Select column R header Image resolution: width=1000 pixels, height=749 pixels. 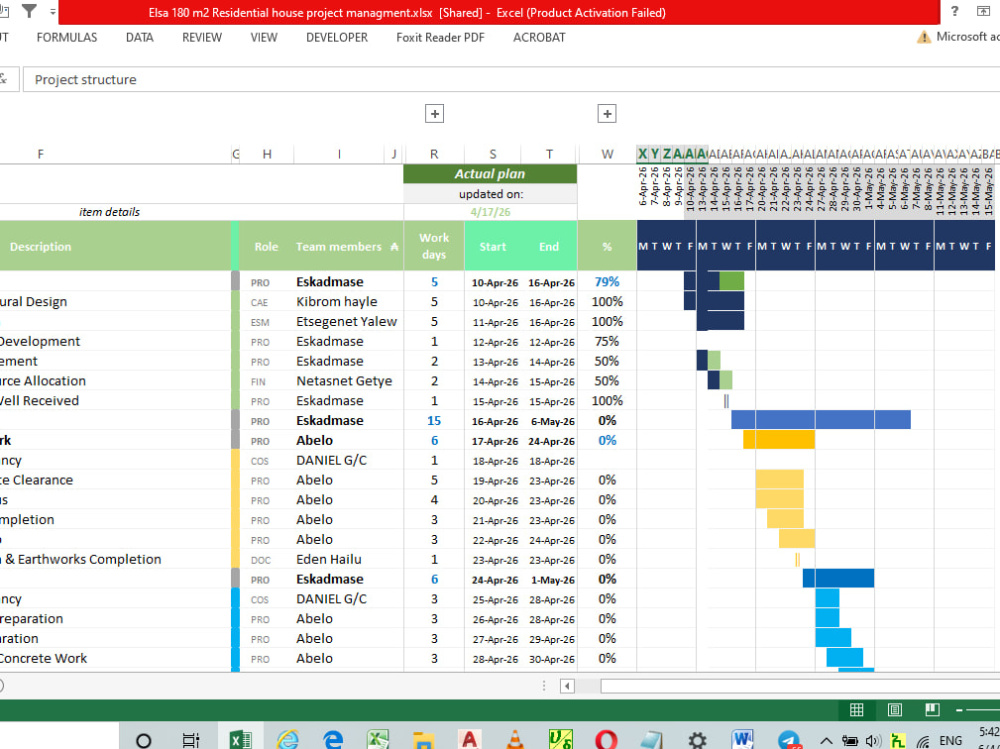(x=434, y=154)
